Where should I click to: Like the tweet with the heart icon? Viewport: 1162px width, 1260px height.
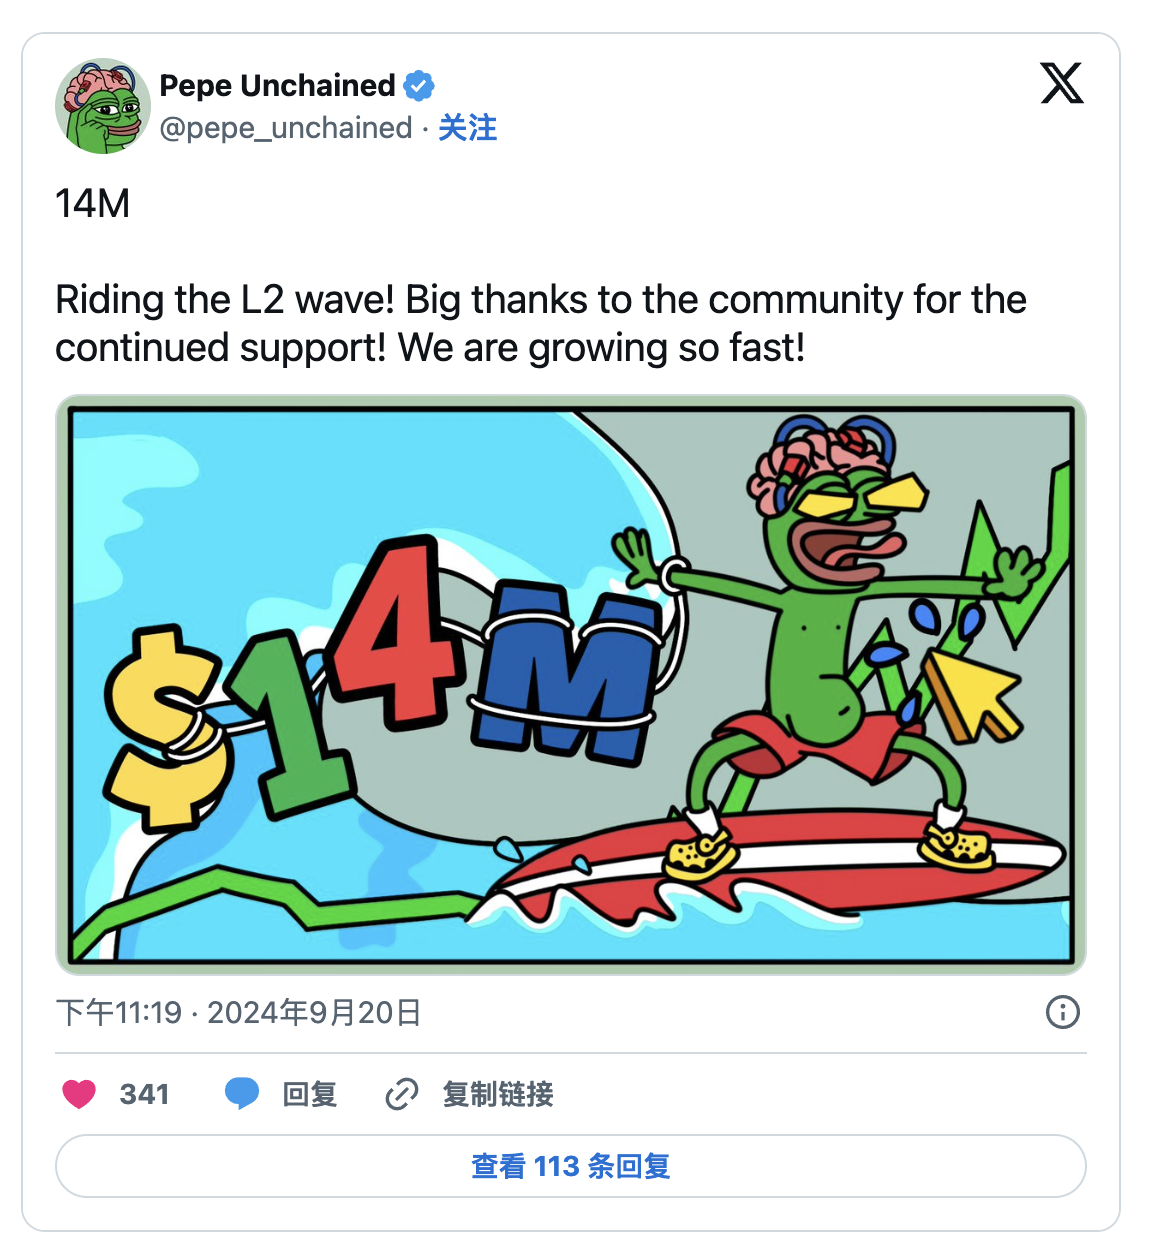point(80,1094)
